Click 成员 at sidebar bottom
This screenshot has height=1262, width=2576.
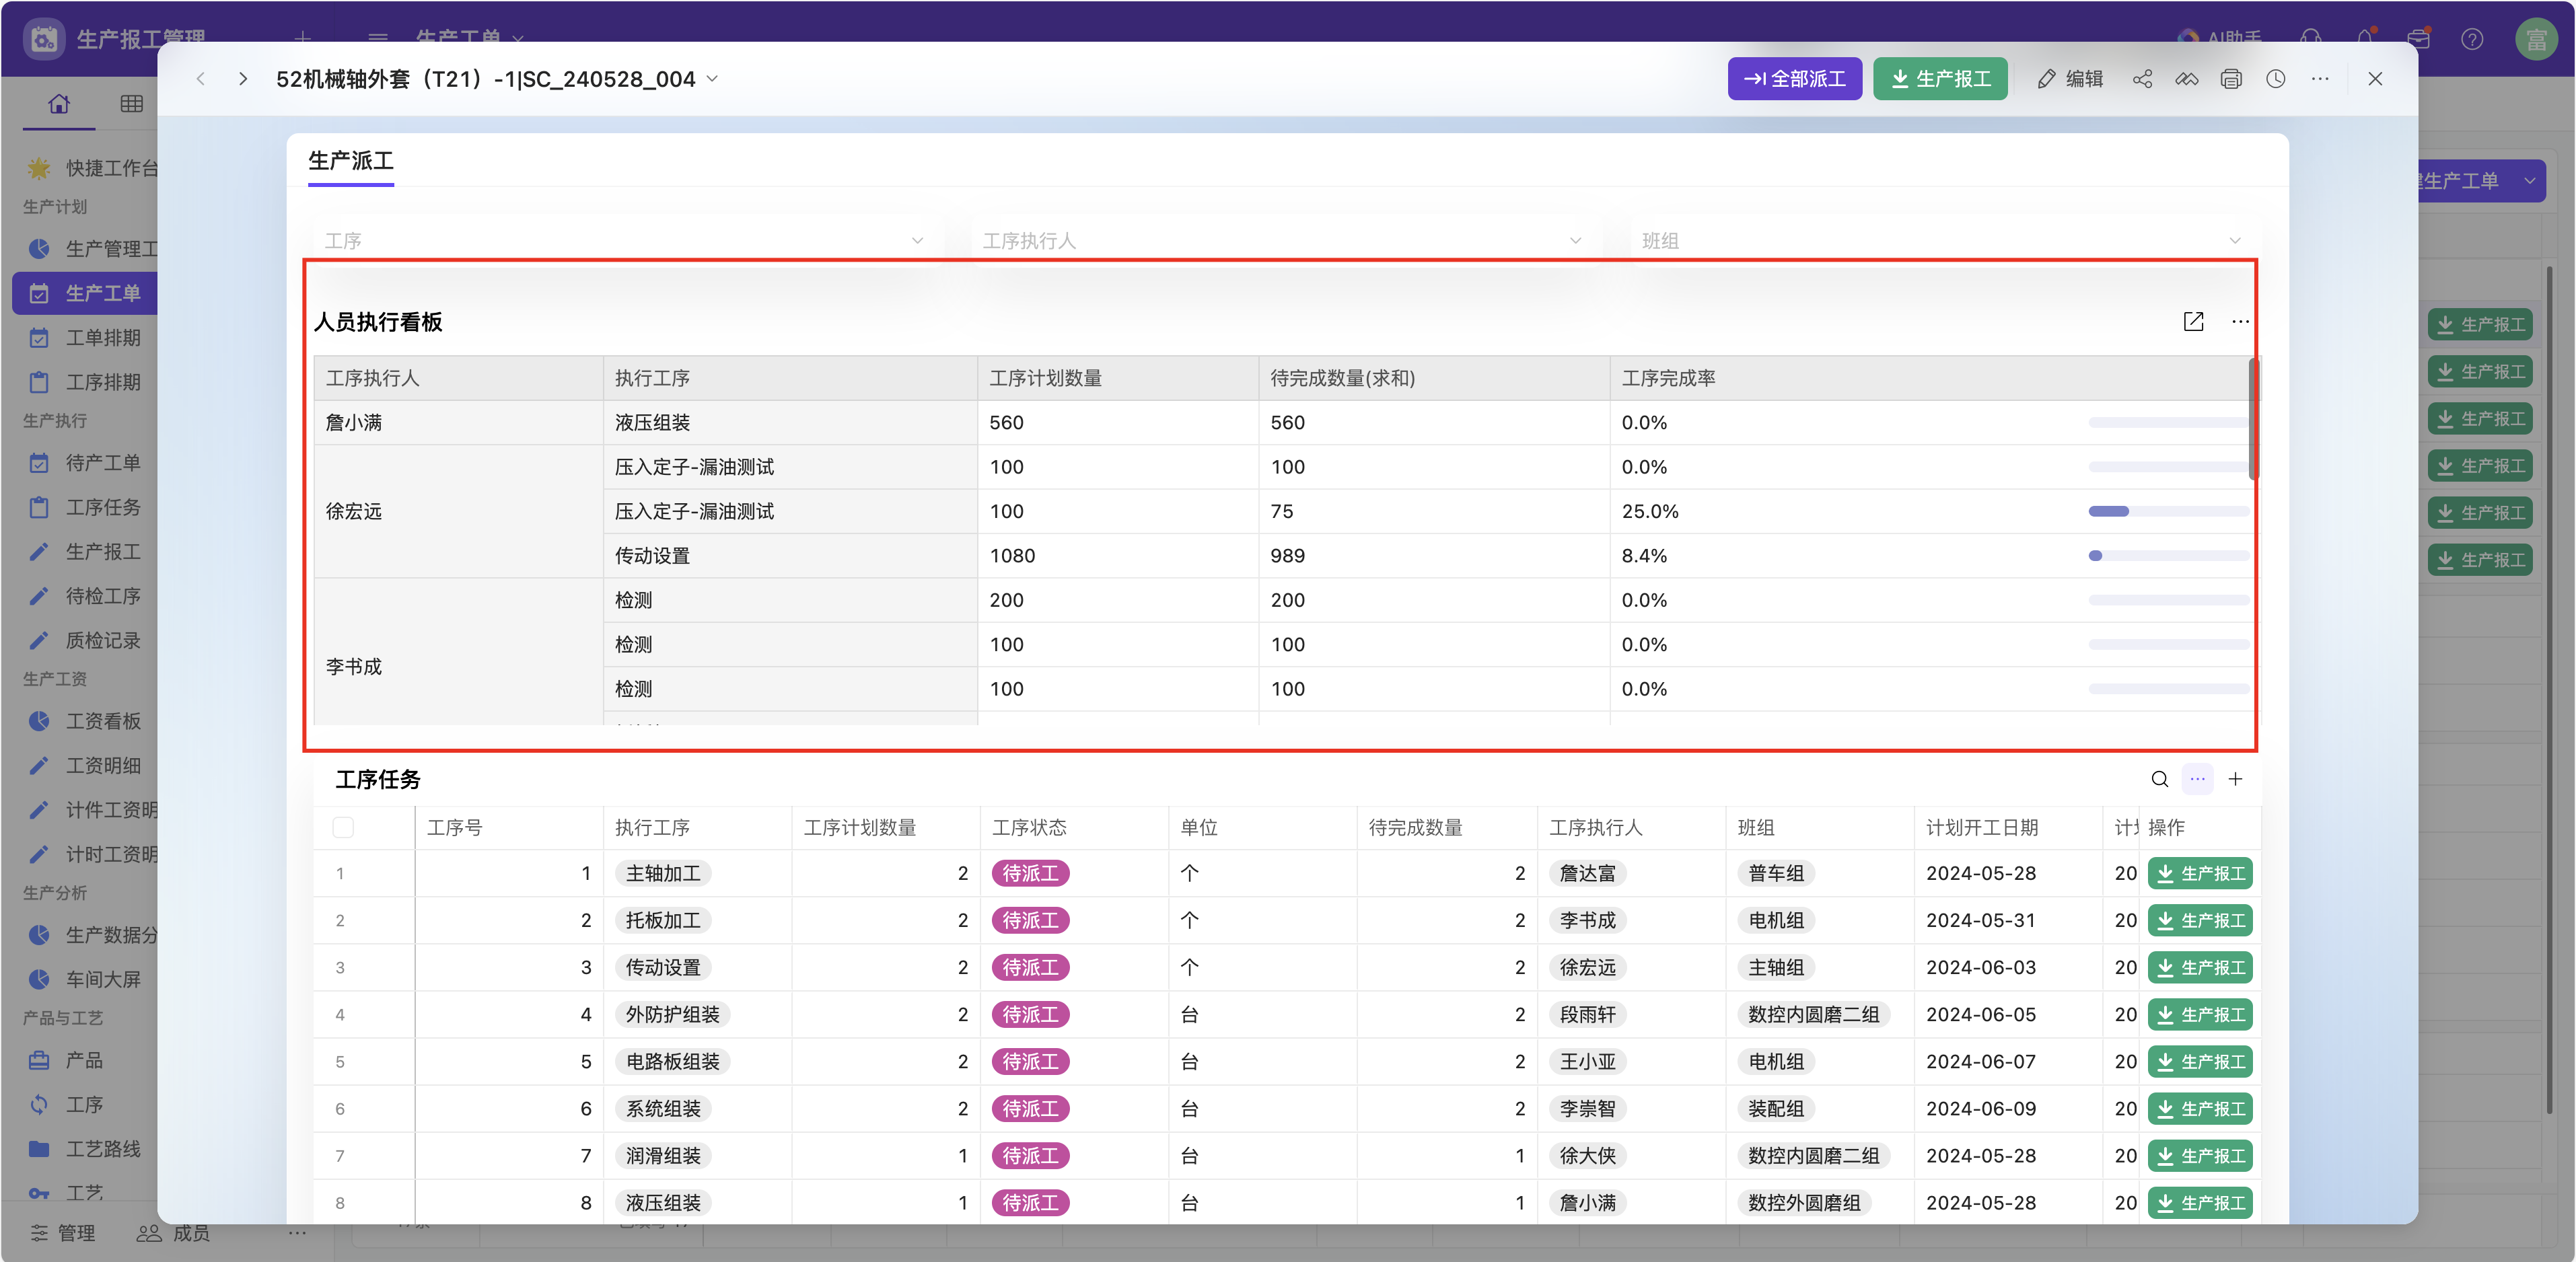point(173,1233)
